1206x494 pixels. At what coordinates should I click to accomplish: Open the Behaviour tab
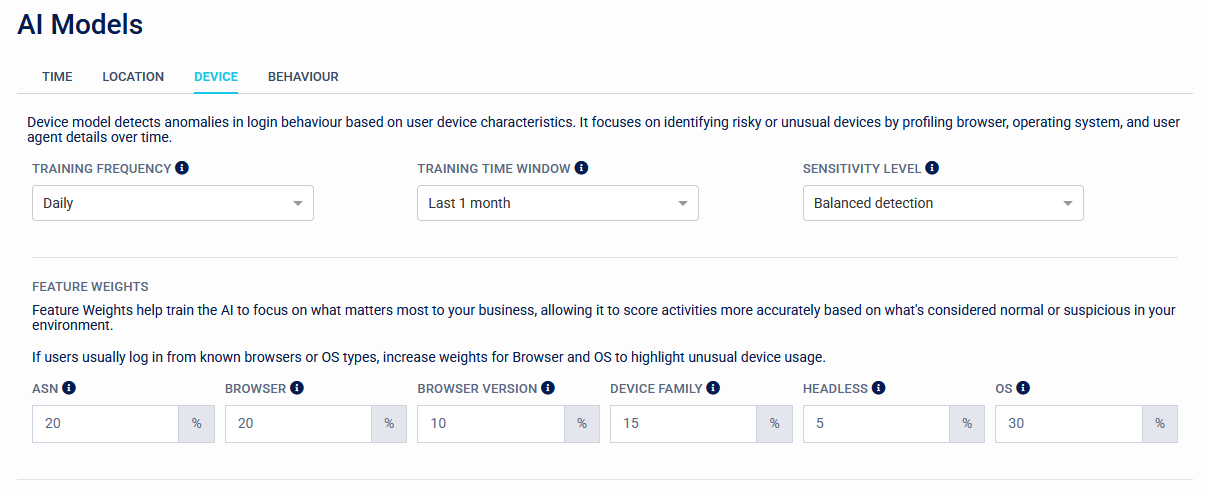coord(303,77)
